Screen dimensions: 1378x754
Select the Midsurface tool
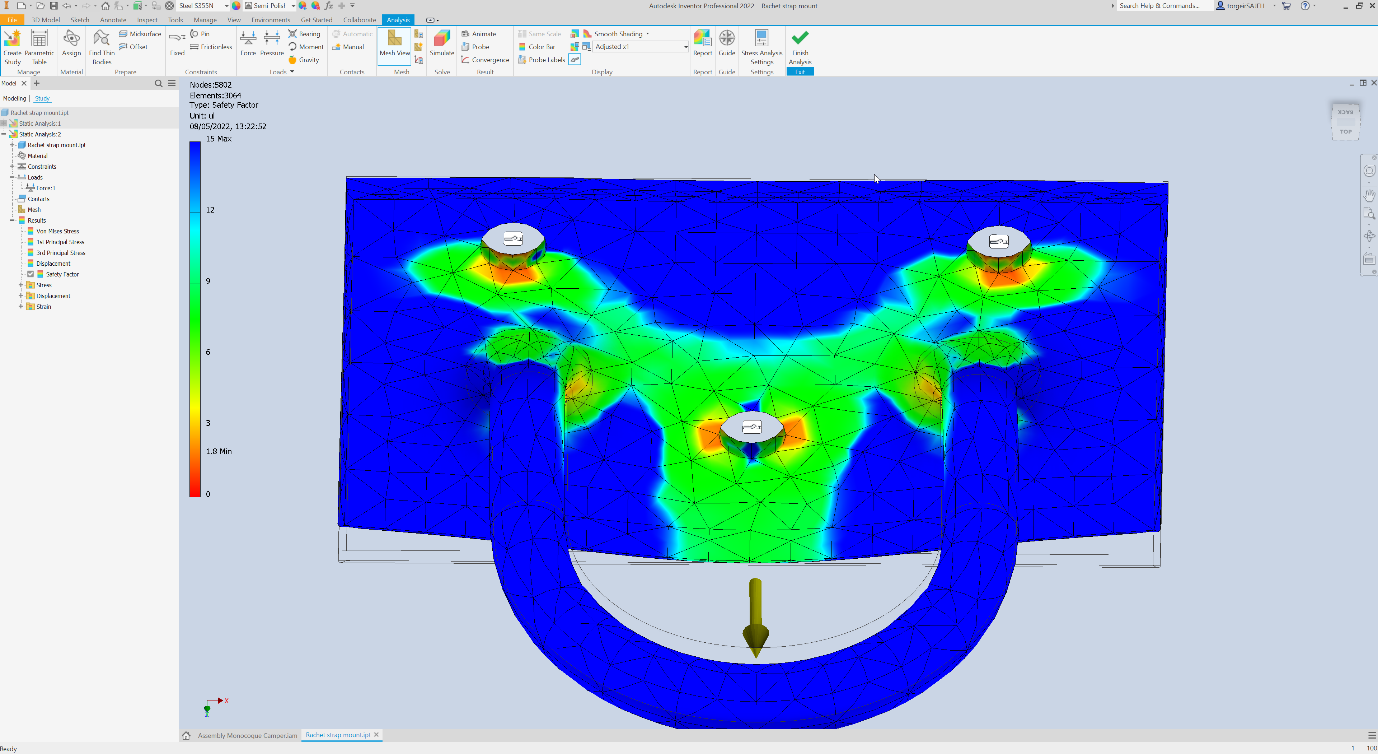point(139,34)
